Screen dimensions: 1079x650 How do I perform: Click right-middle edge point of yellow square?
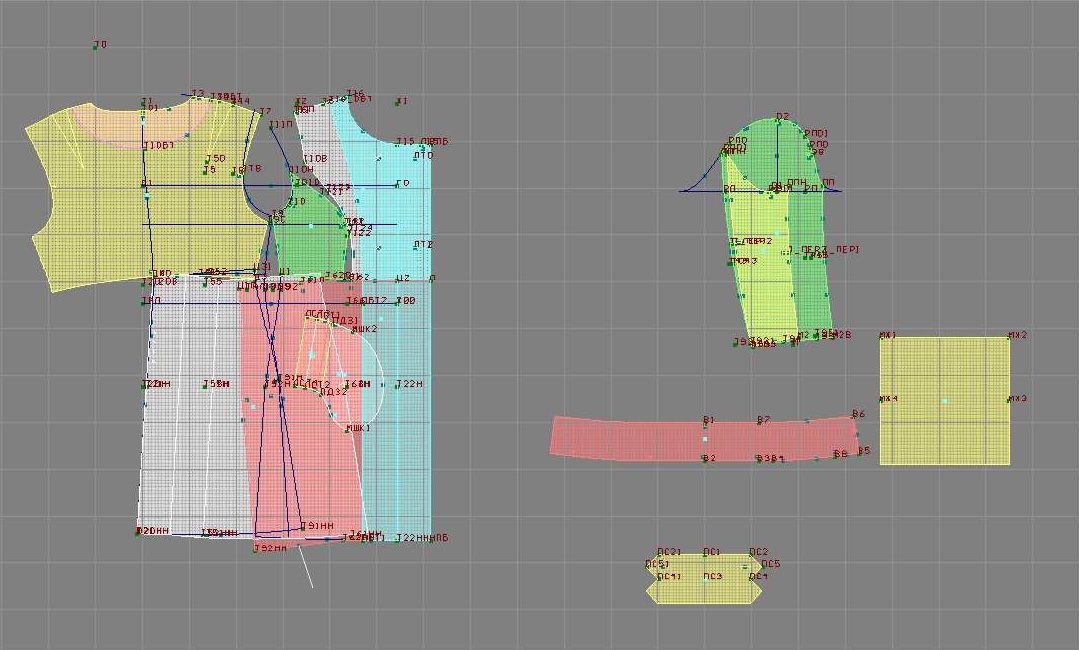click(1009, 400)
